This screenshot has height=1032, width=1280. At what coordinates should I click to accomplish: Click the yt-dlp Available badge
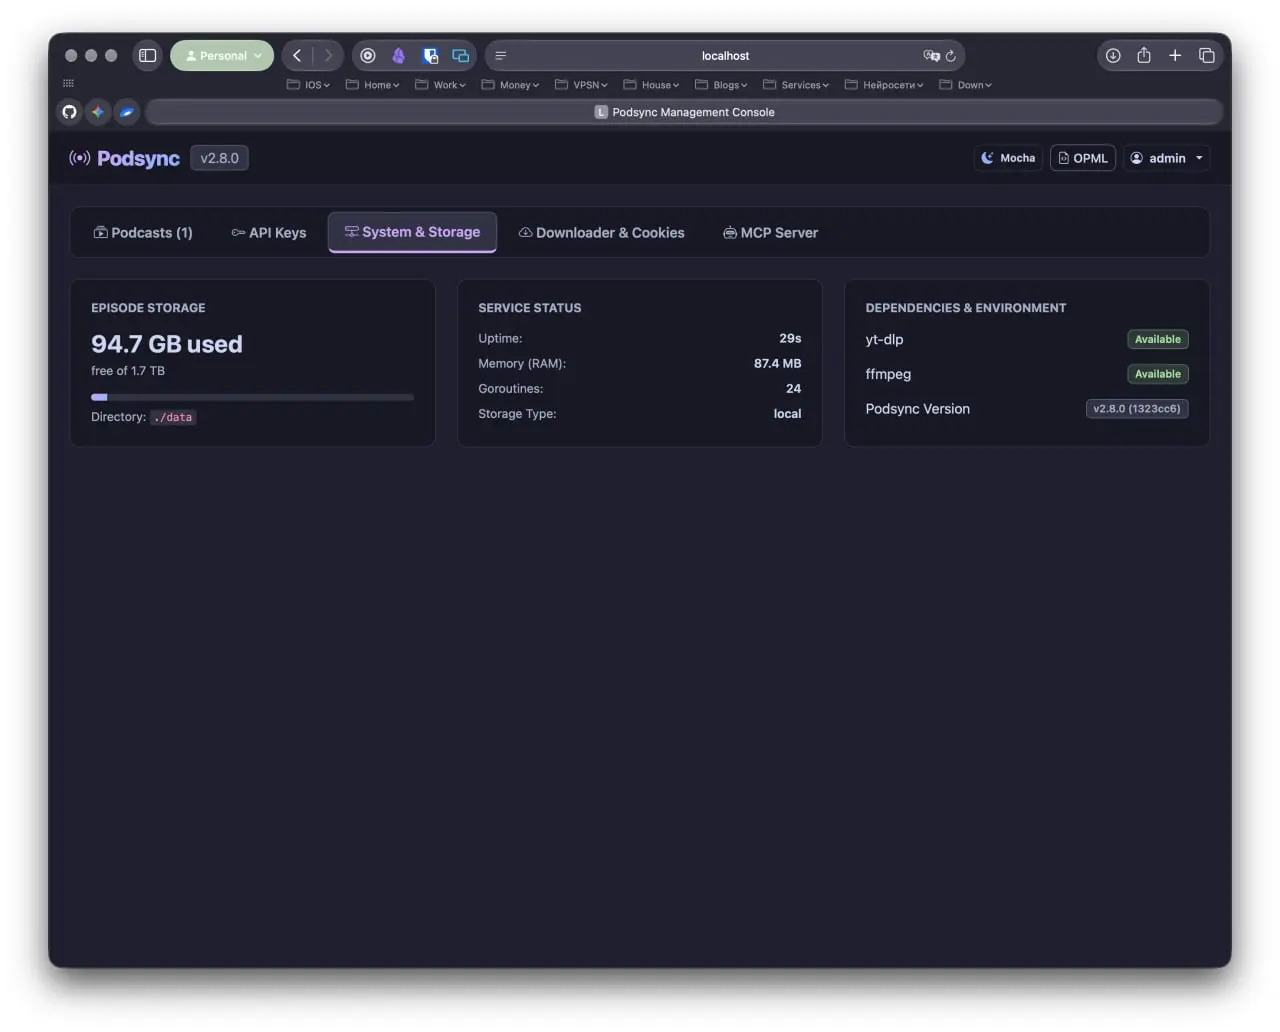click(1157, 339)
